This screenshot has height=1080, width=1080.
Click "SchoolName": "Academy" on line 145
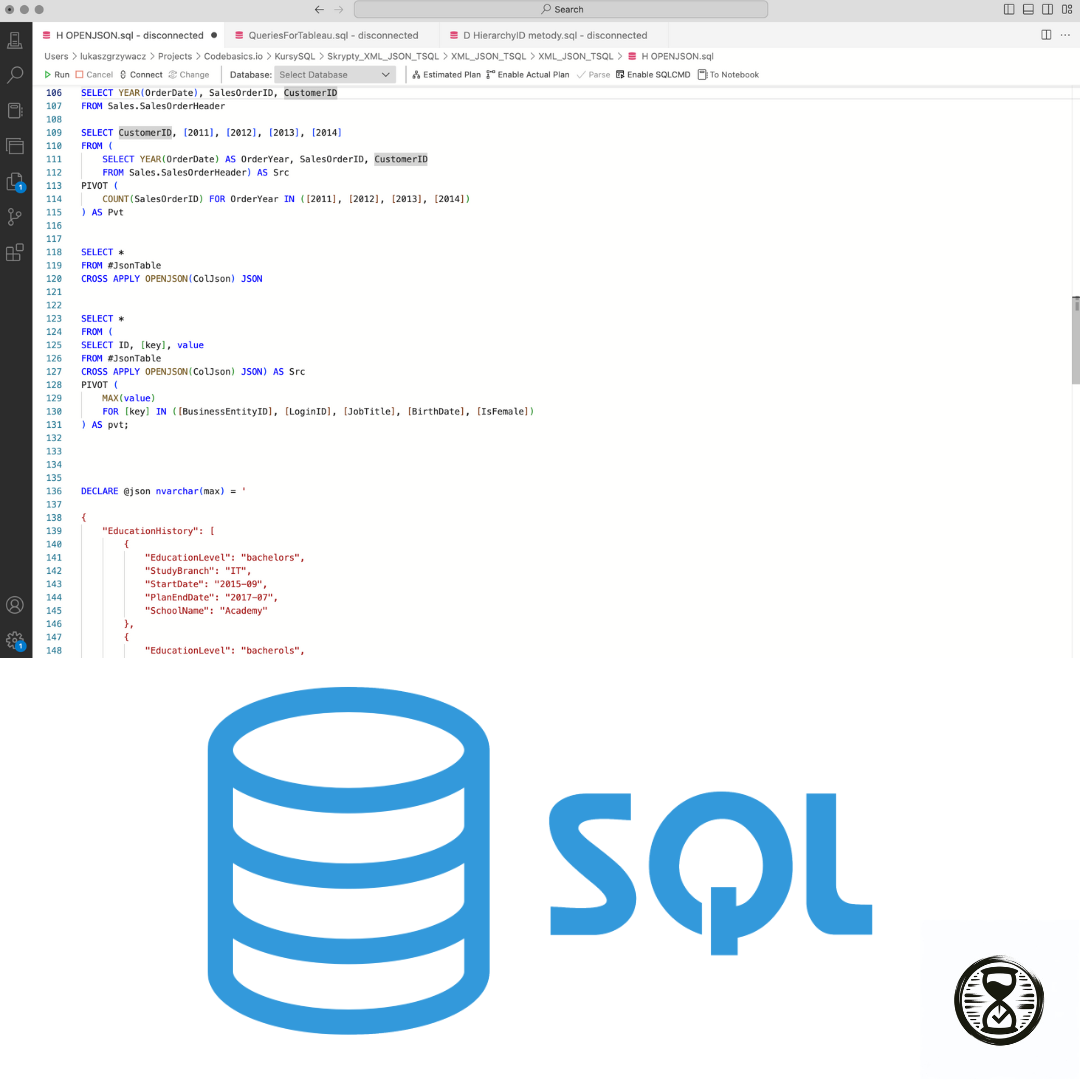(206, 611)
